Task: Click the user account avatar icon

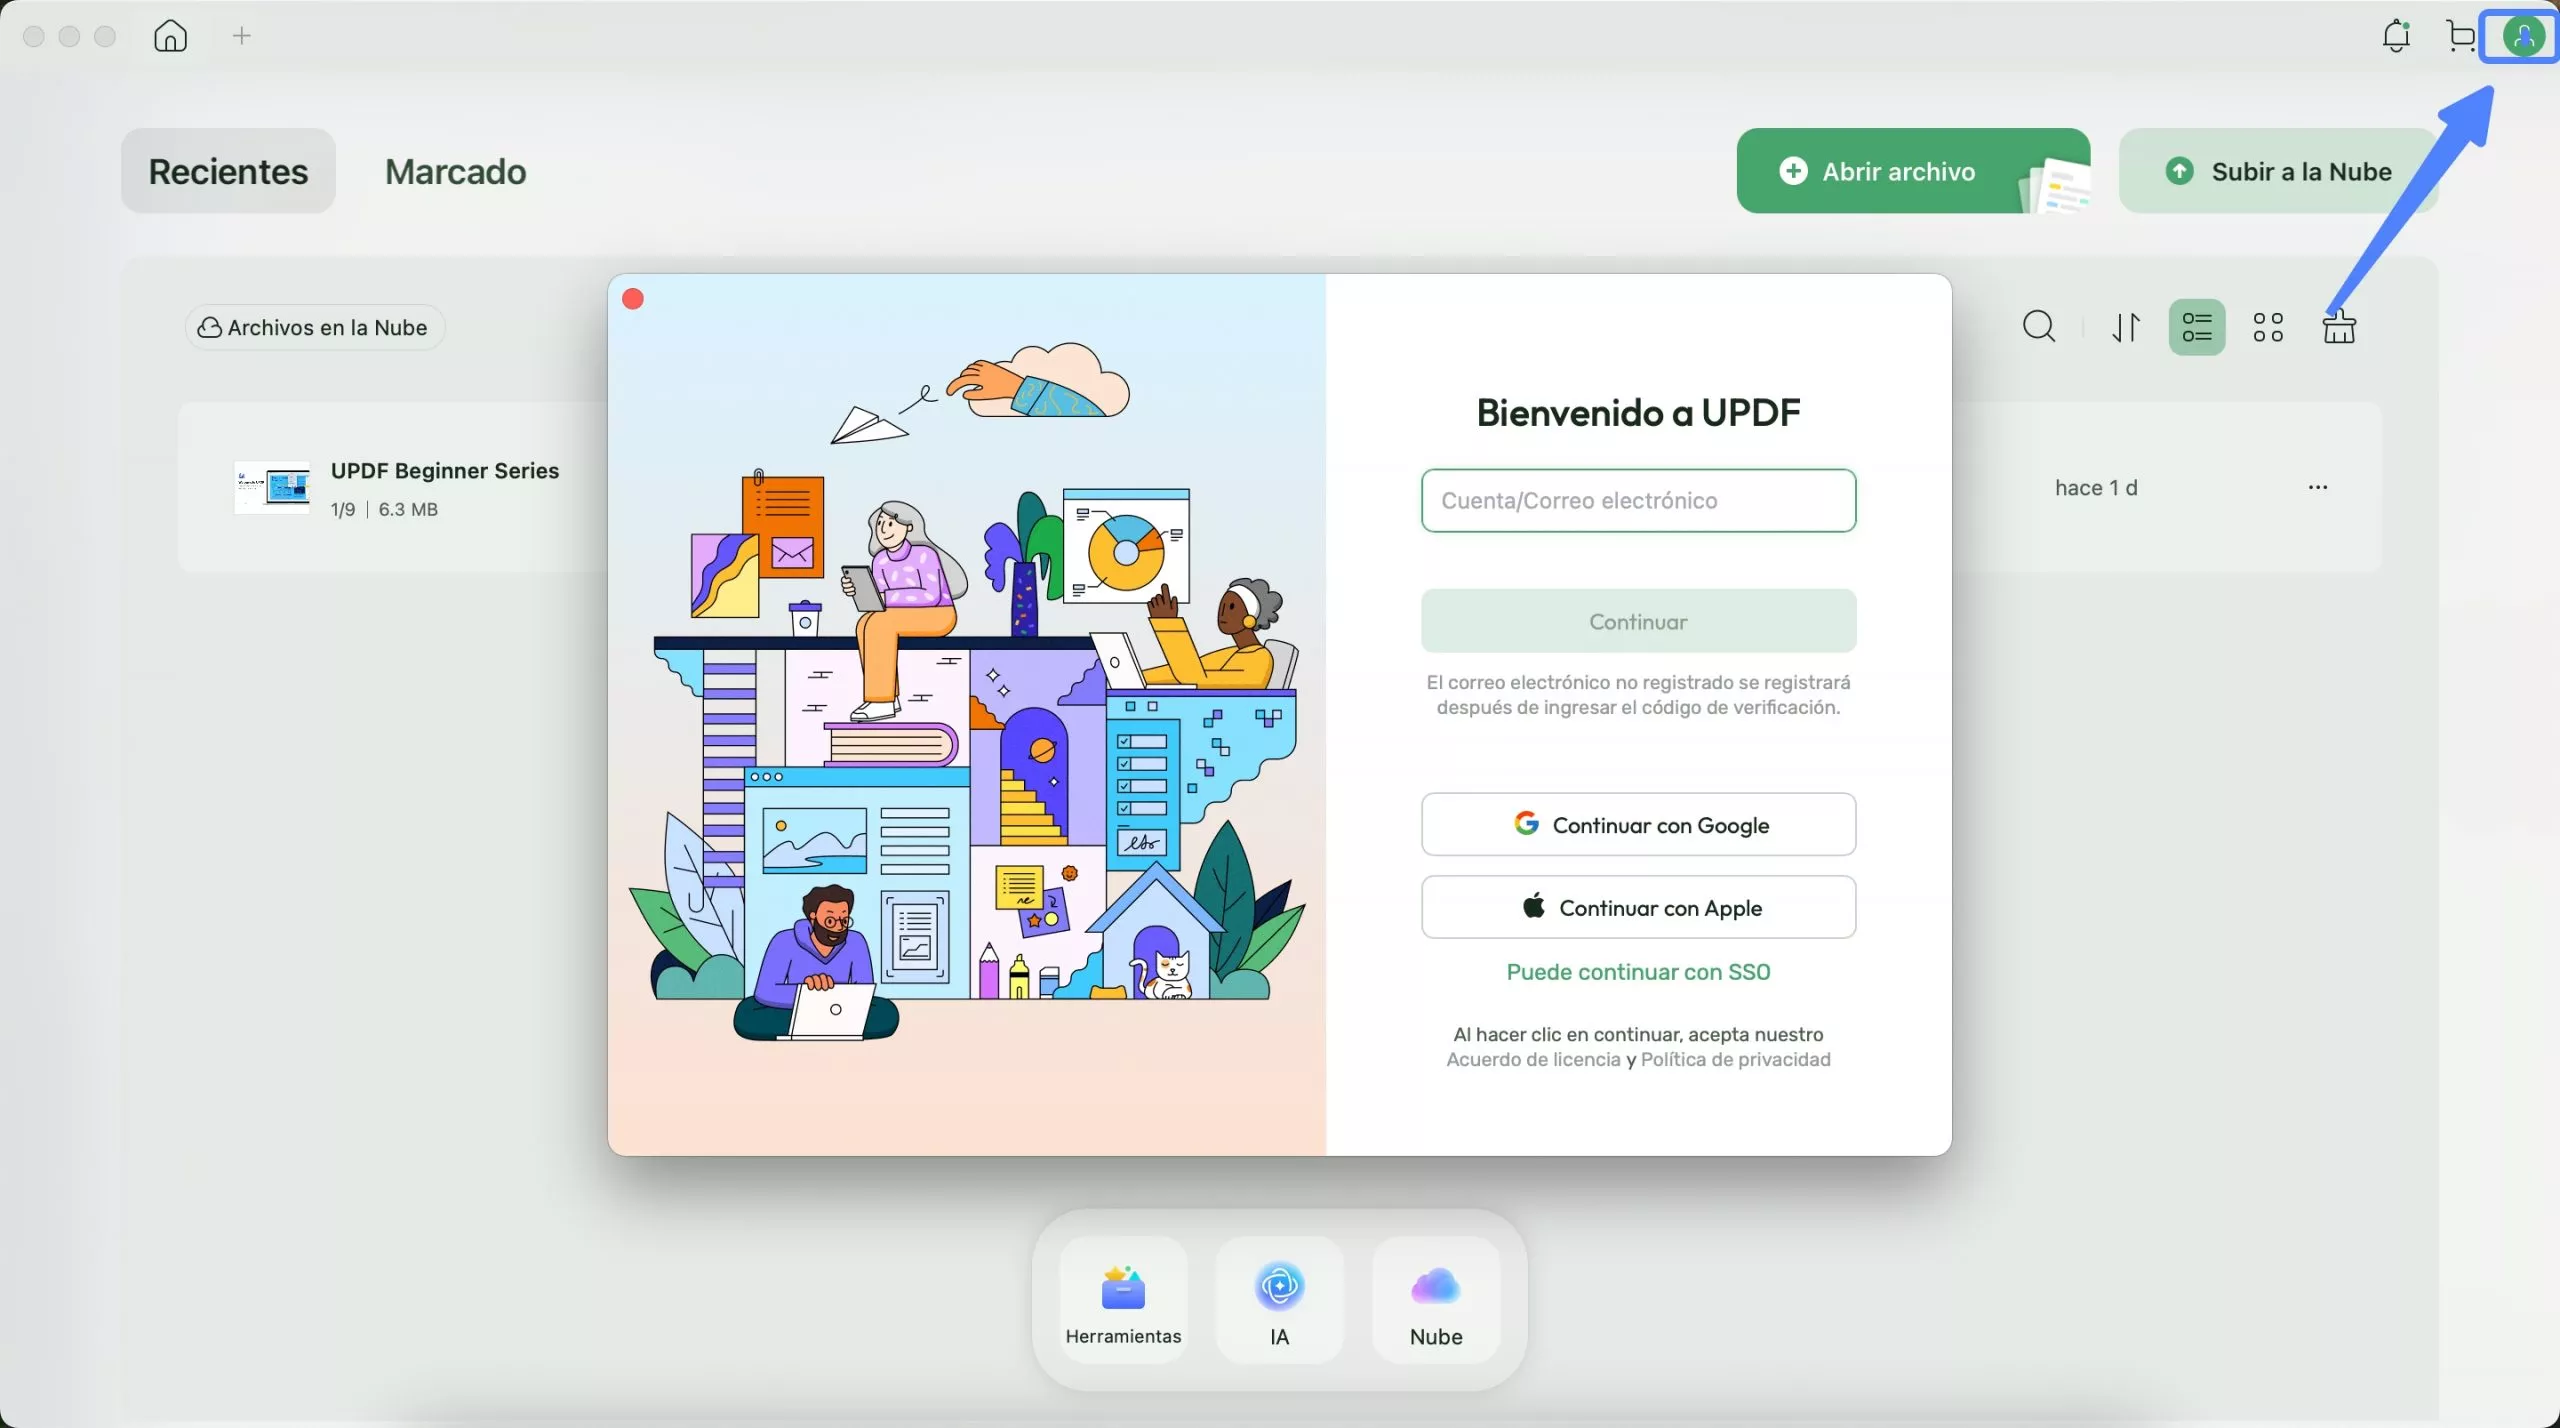Action: coord(2523,37)
